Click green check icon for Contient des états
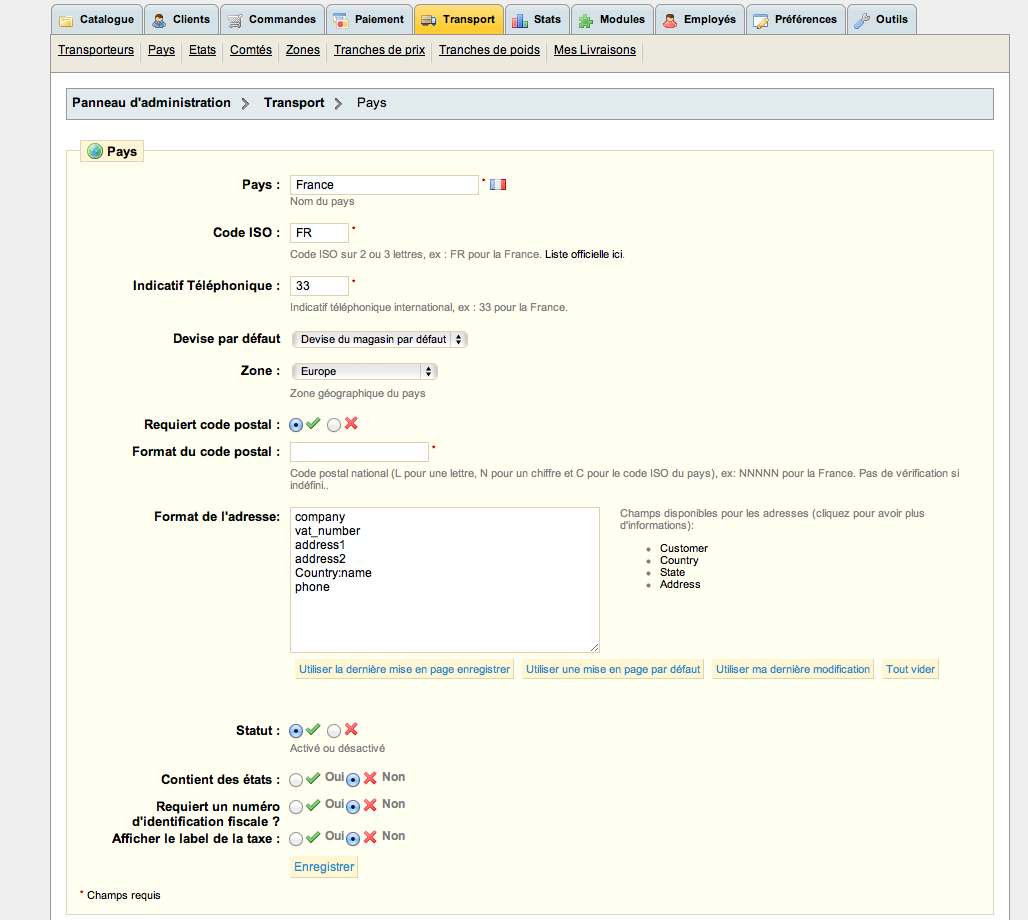 point(313,778)
